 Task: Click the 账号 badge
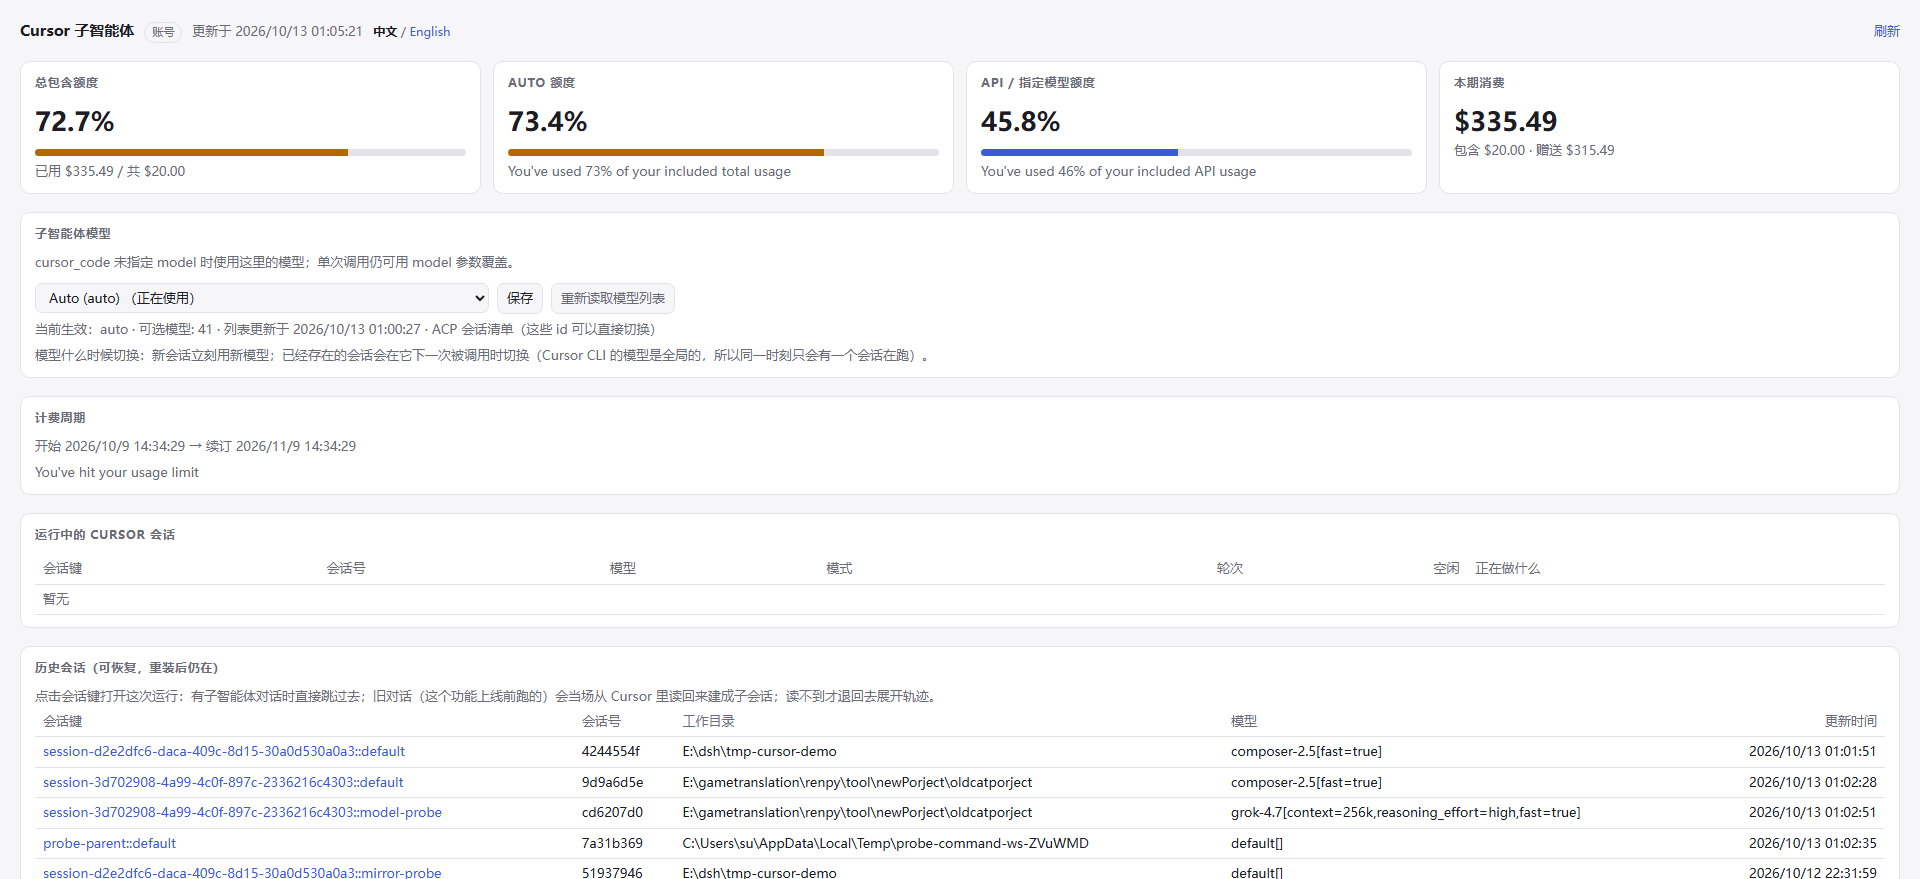pos(163,32)
